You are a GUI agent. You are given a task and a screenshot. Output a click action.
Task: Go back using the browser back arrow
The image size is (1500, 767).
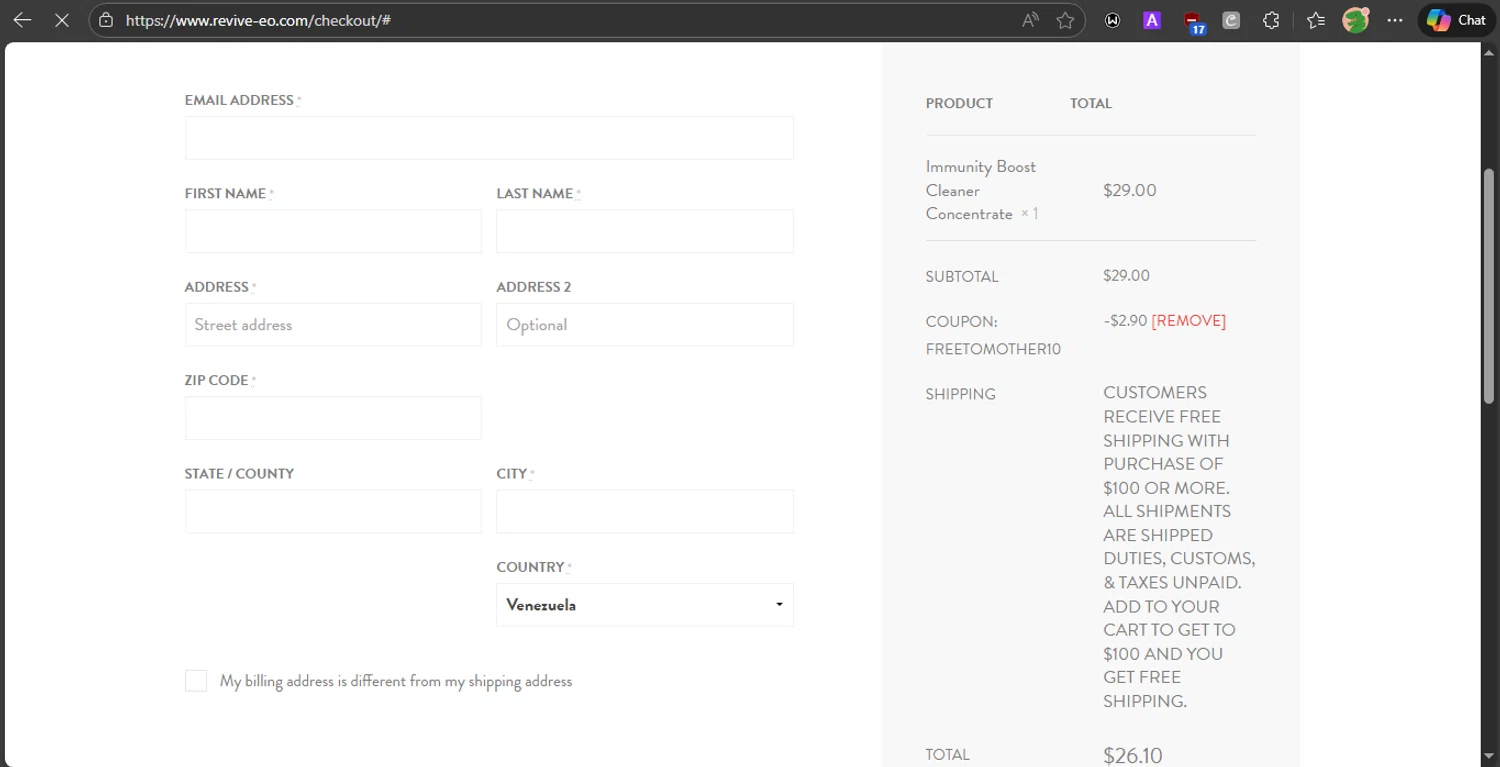(x=22, y=20)
